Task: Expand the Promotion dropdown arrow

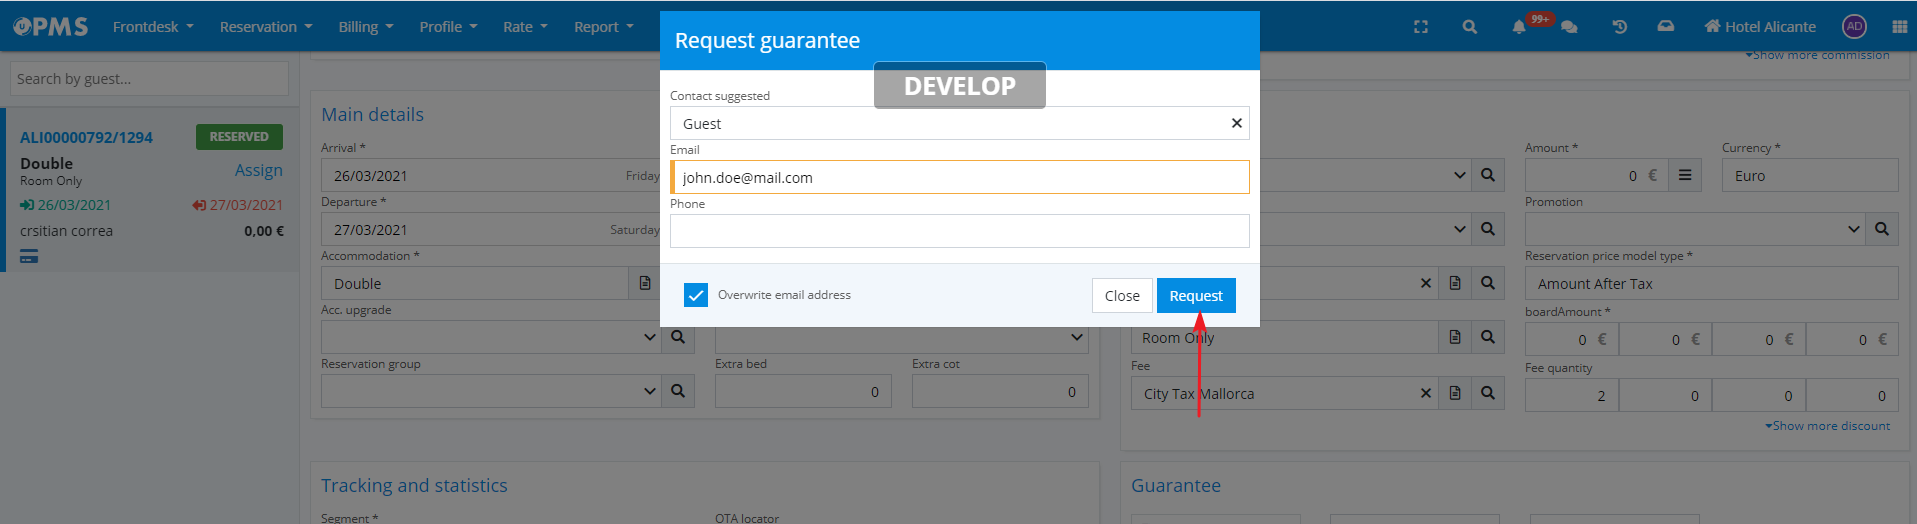Action: [x=1853, y=229]
